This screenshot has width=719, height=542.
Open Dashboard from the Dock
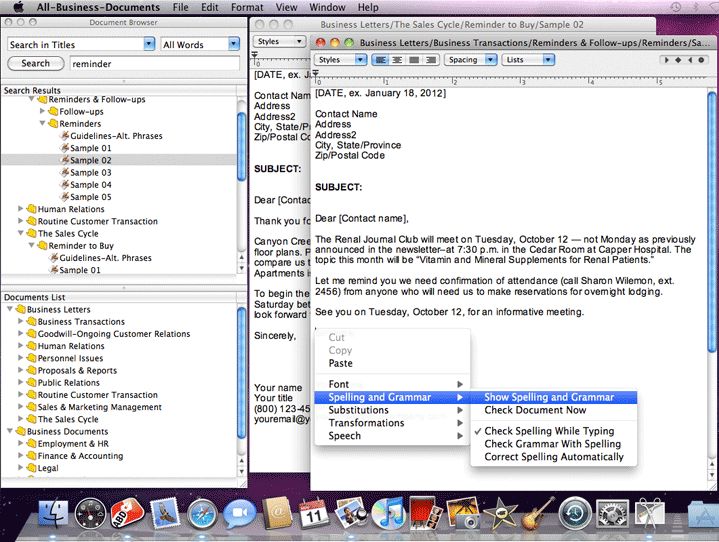[90, 514]
